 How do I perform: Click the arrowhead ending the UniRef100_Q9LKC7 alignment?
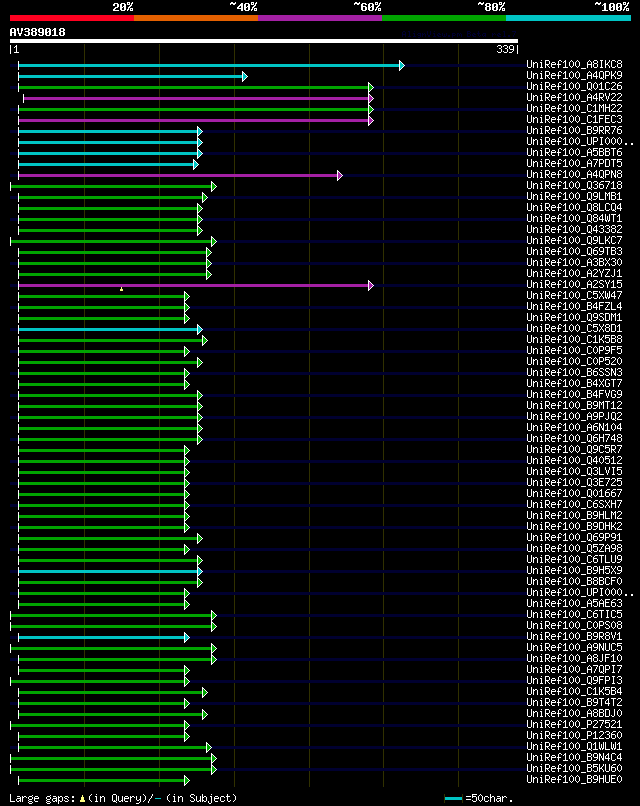pyautogui.click(x=214, y=242)
